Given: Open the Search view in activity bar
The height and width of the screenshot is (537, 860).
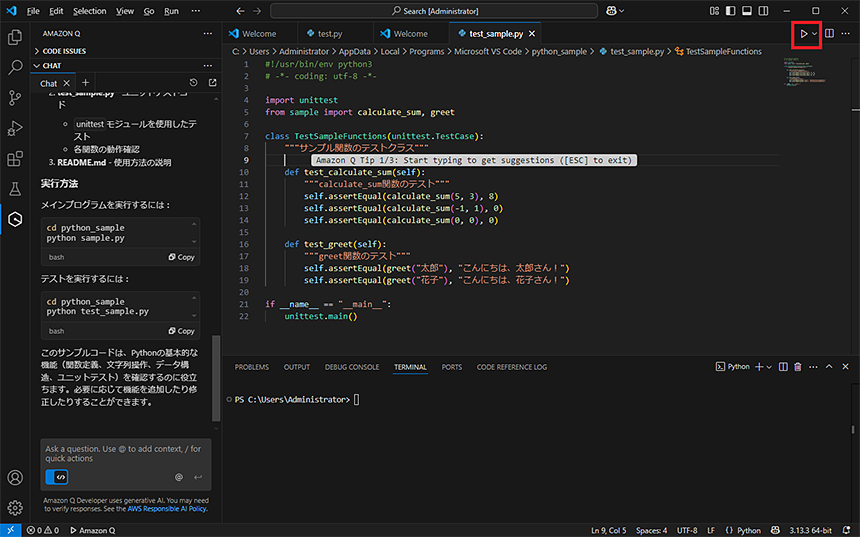Looking at the screenshot, I should [x=15, y=67].
